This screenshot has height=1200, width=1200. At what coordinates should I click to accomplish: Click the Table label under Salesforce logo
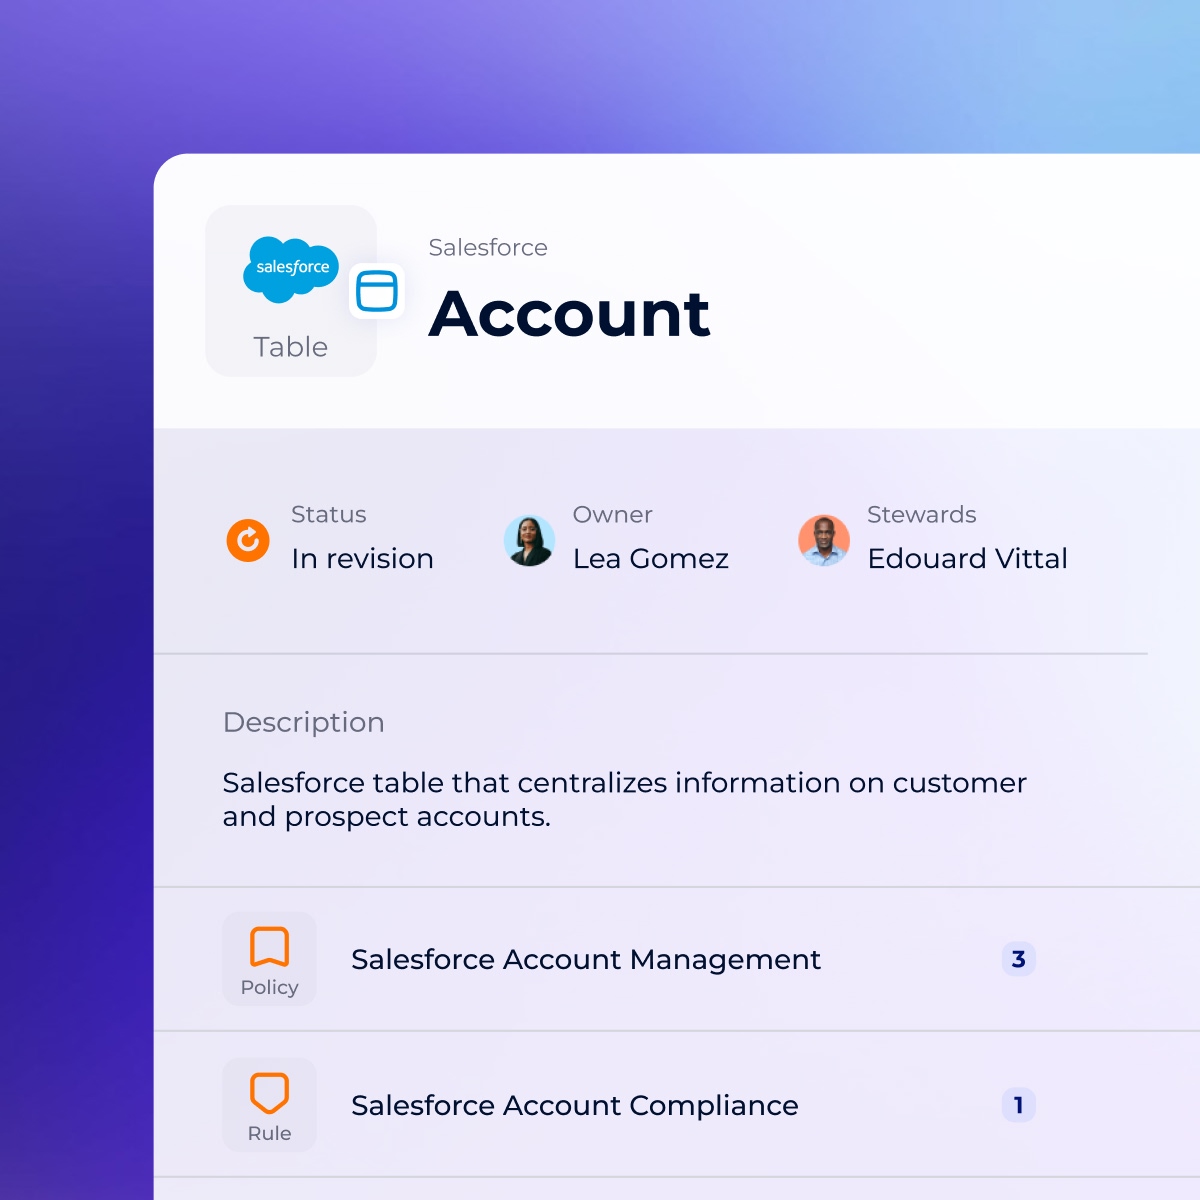coord(290,347)
